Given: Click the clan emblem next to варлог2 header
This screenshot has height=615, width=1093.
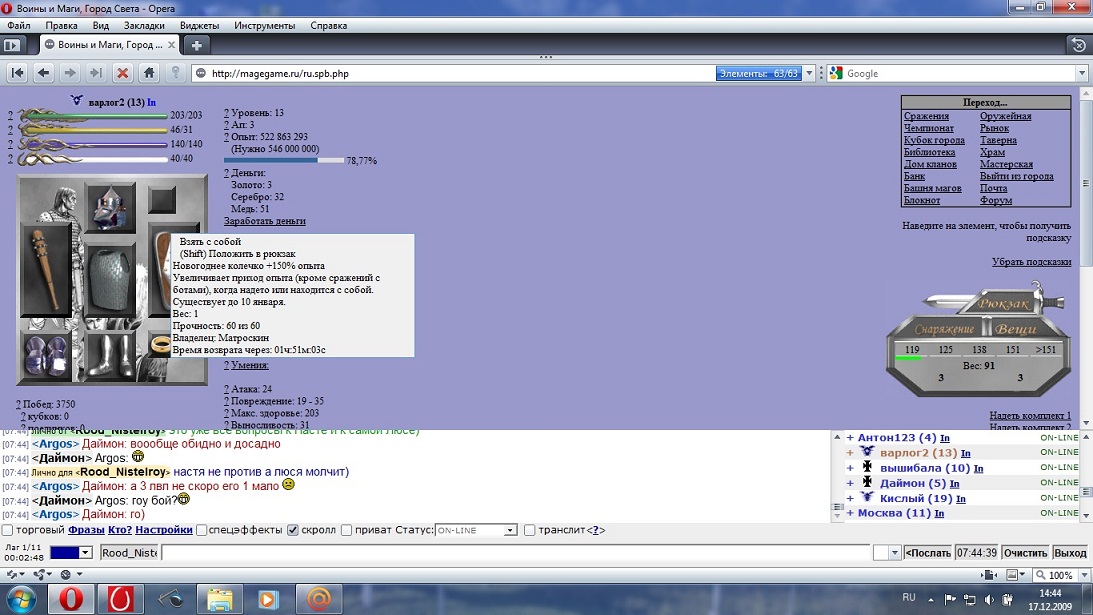Looking at the screenshot, I should (77, 101).
